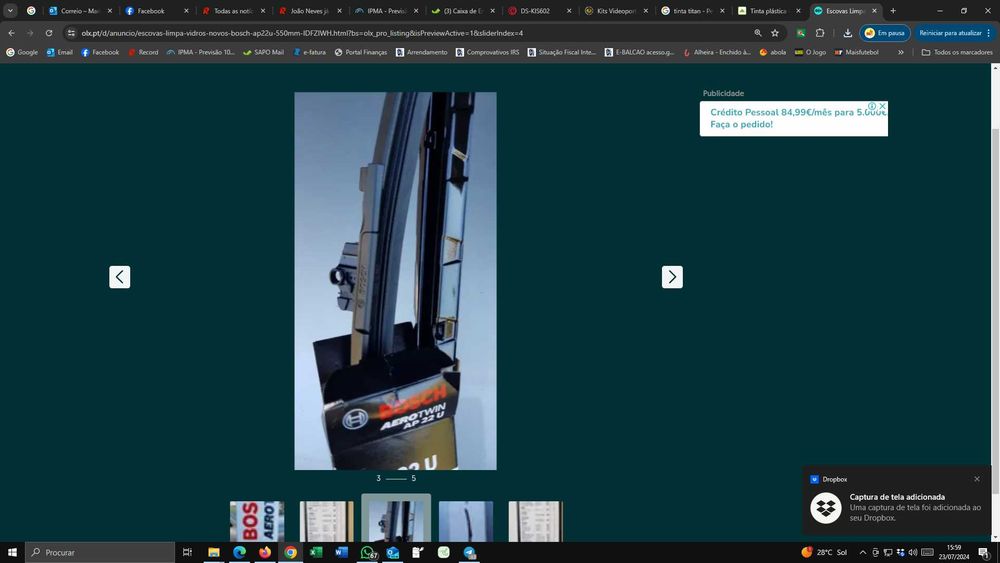The height and width of the screenshot is (563, 1000).
Task: Show the previous photo with left arrow
Action: pyautogui.click(x=119, y=277)
